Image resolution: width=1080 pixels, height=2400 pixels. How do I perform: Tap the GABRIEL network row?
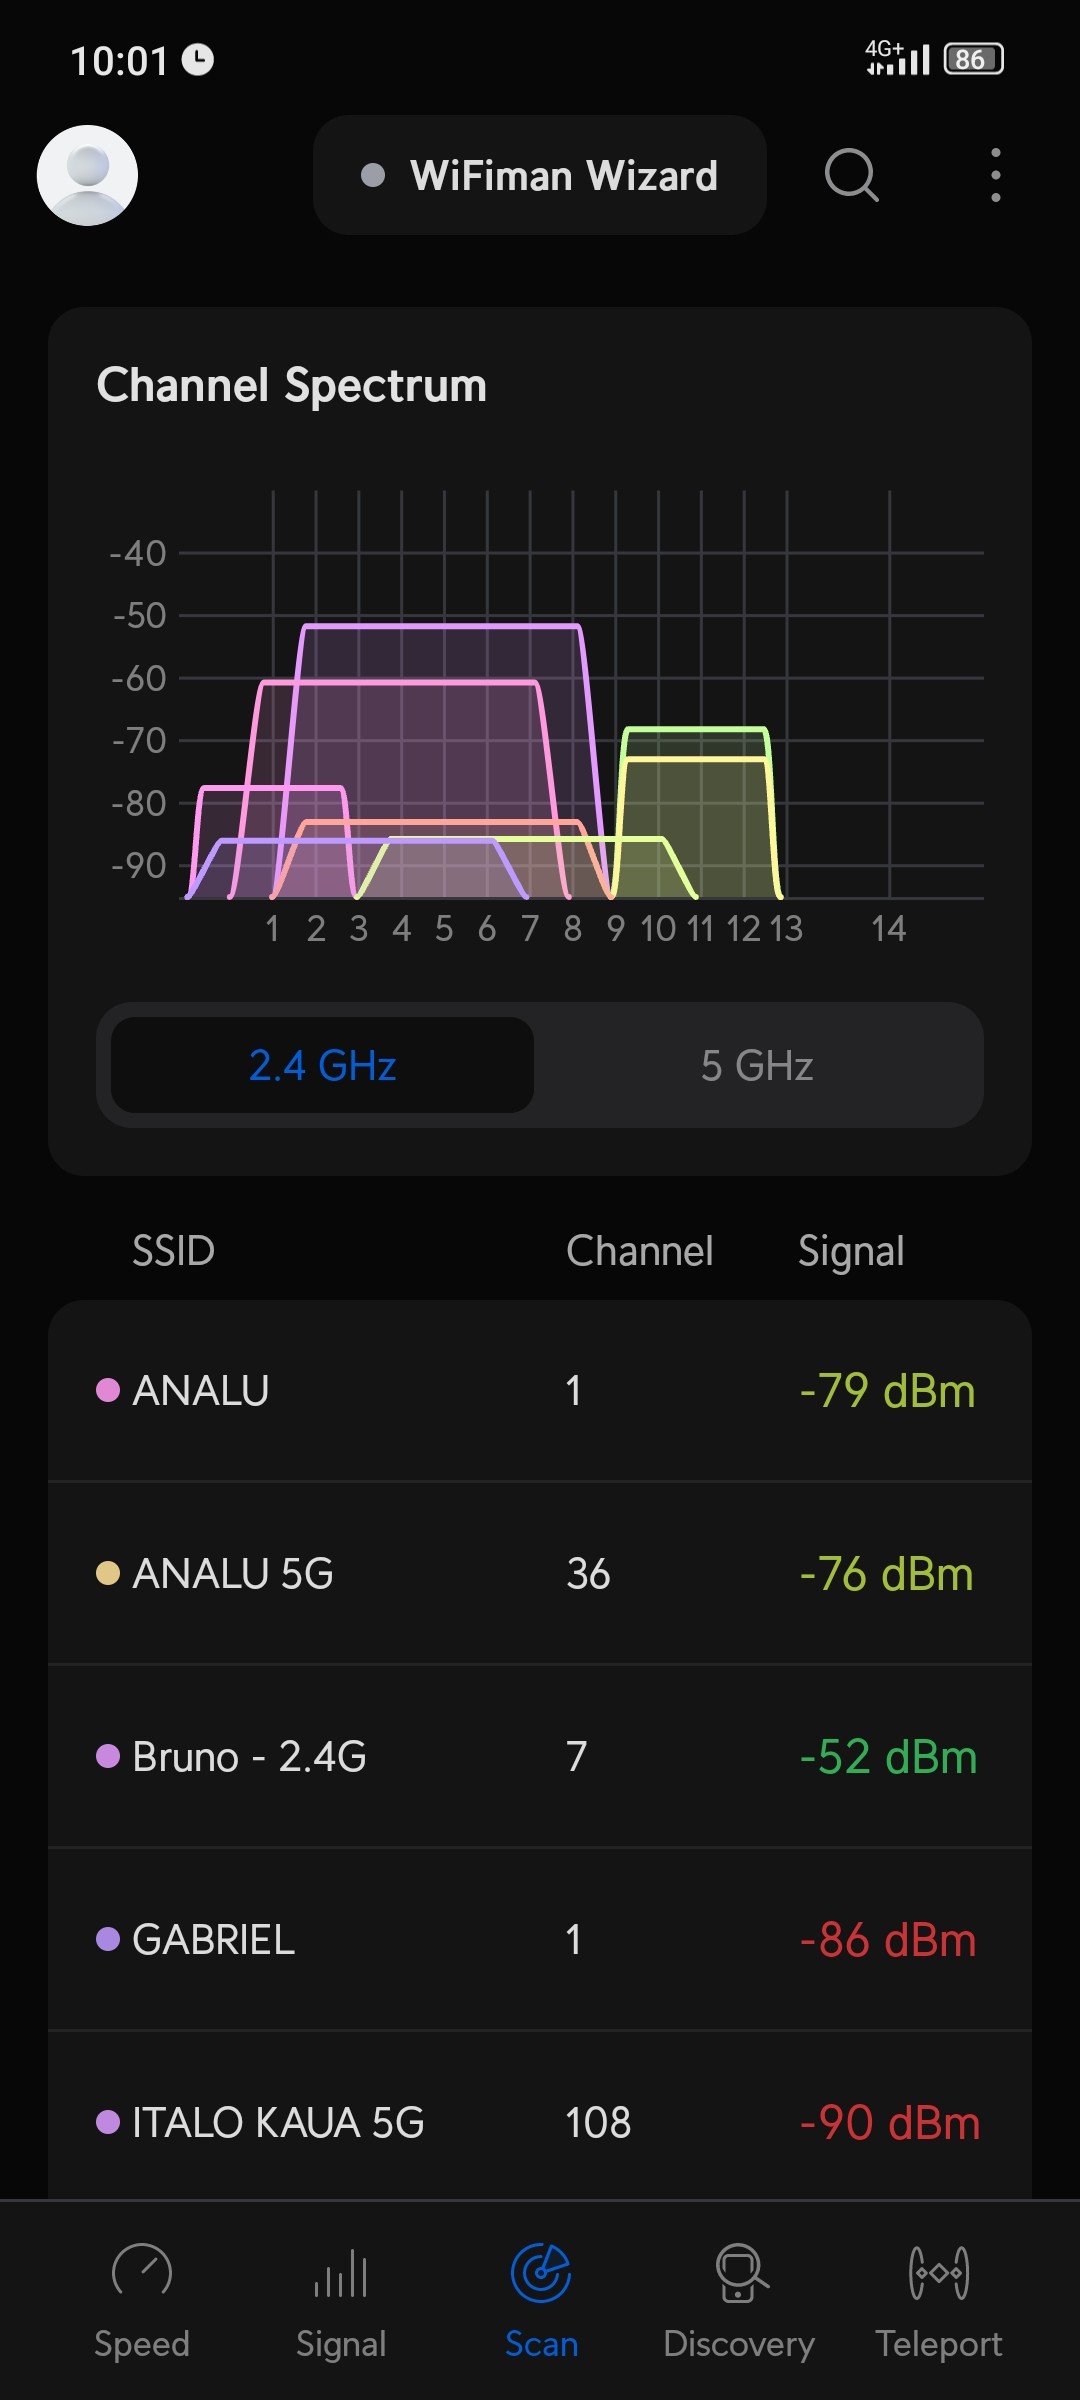[x=540, y=1940]
